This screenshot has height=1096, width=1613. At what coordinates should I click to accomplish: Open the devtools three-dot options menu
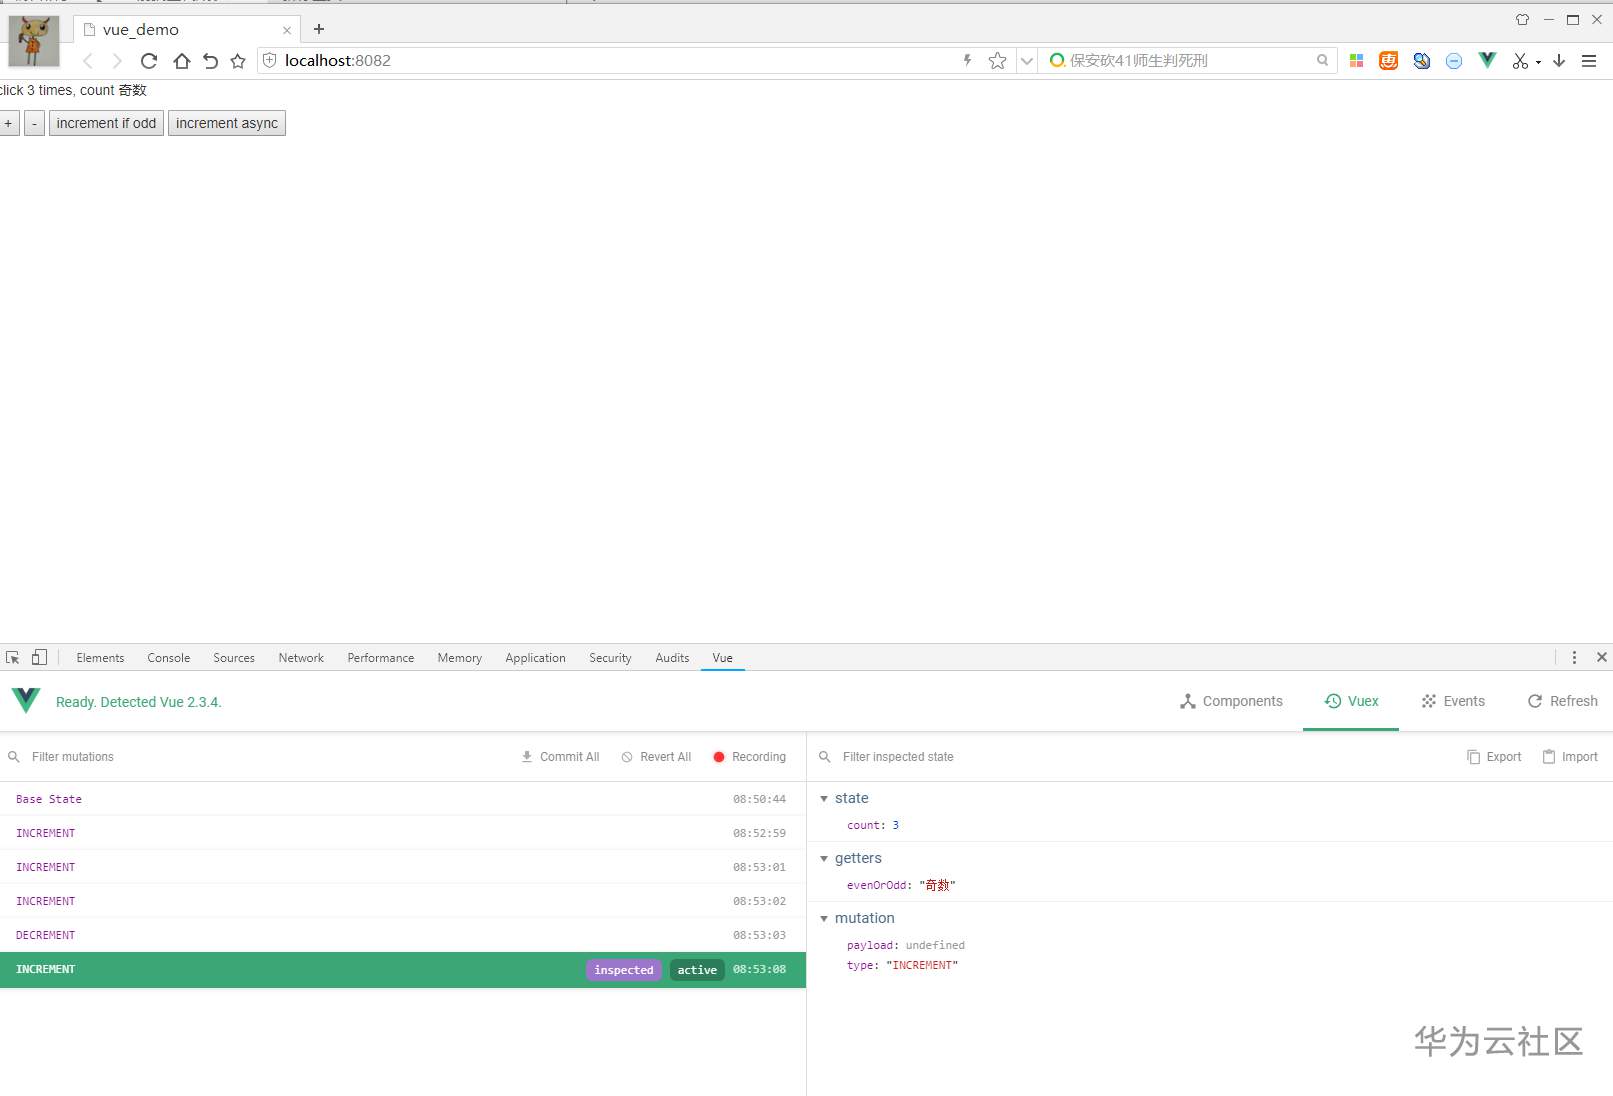point(1574,657)
